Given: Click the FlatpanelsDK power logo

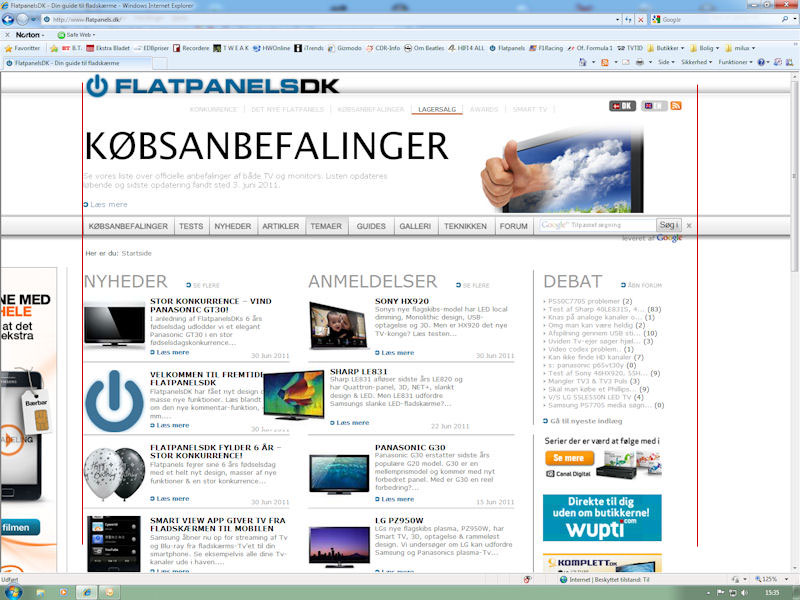Looking at the screenshot, I should 97,87.
